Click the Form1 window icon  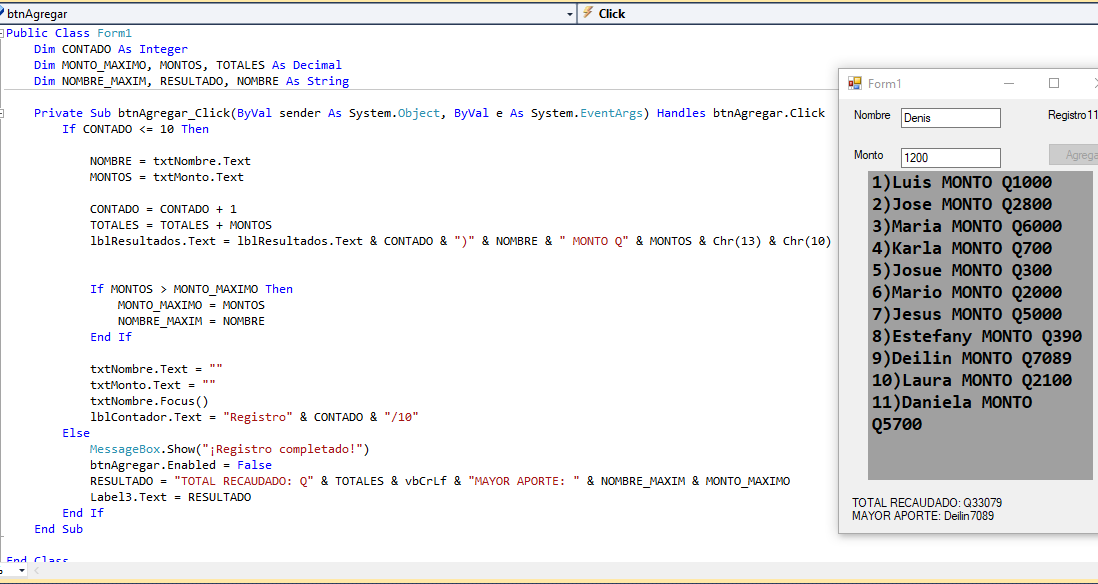pos(854,83)
